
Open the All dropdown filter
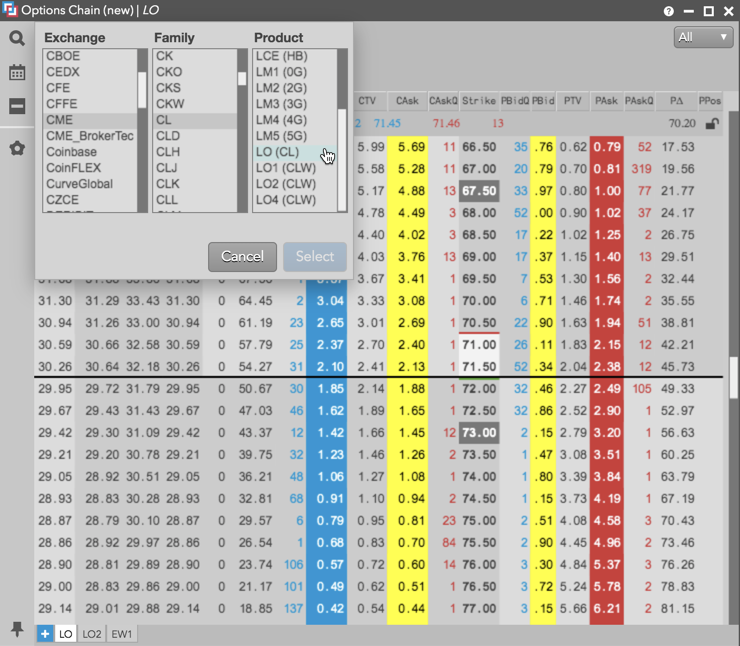point(704,37)
